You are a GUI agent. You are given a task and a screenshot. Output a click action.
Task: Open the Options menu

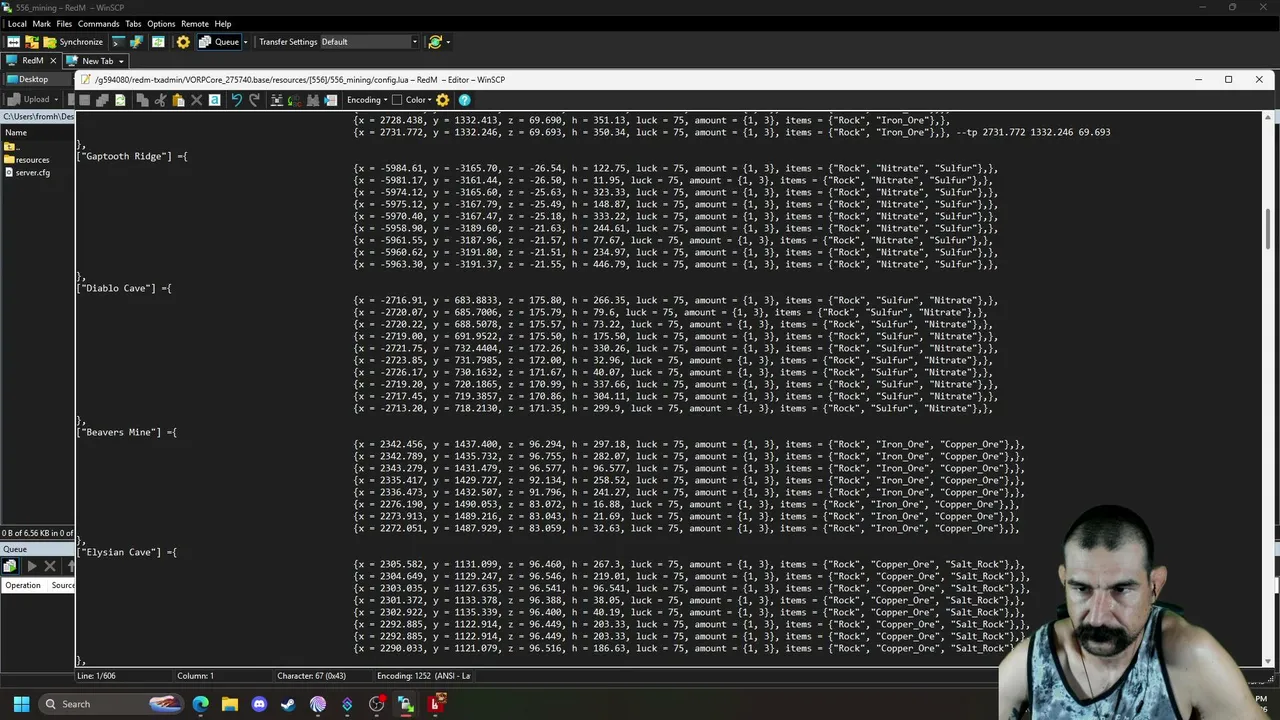tap(161, 24)
